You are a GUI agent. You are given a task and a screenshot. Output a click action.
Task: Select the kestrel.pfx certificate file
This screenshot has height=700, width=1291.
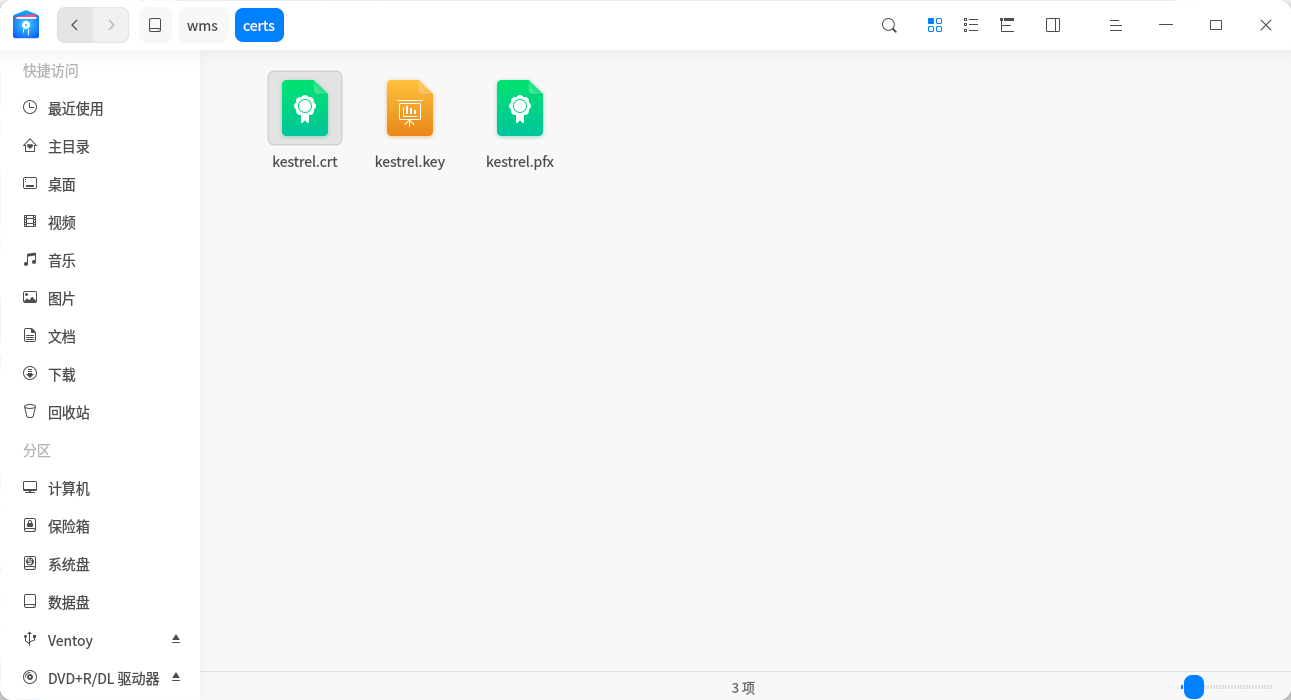click(520, 122)
